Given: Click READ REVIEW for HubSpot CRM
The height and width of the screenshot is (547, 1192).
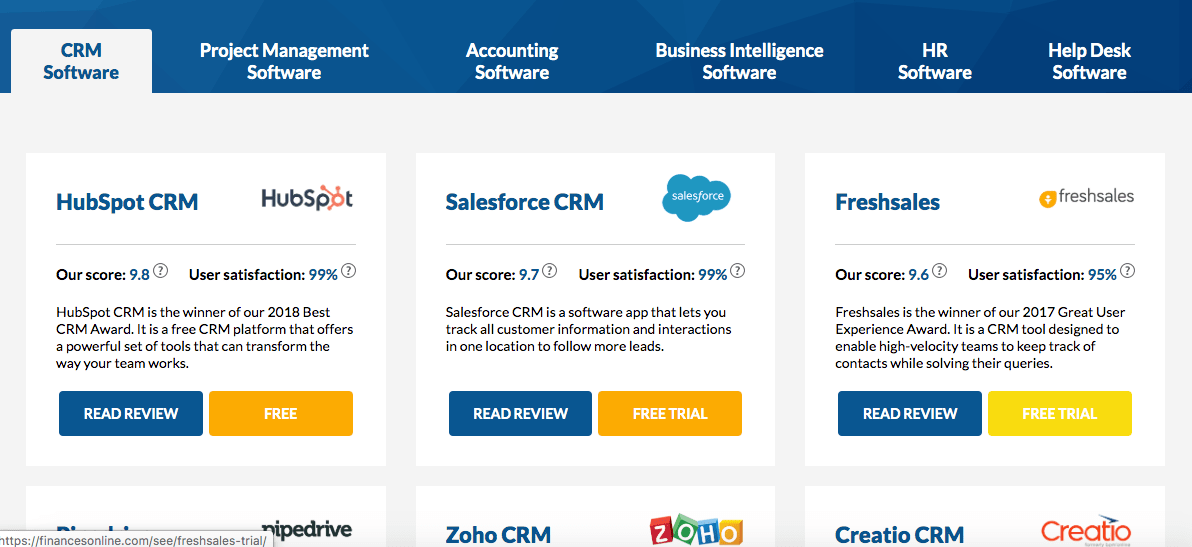Looking at the screenshot, I should pyautogui.click(x=131, y=413).
